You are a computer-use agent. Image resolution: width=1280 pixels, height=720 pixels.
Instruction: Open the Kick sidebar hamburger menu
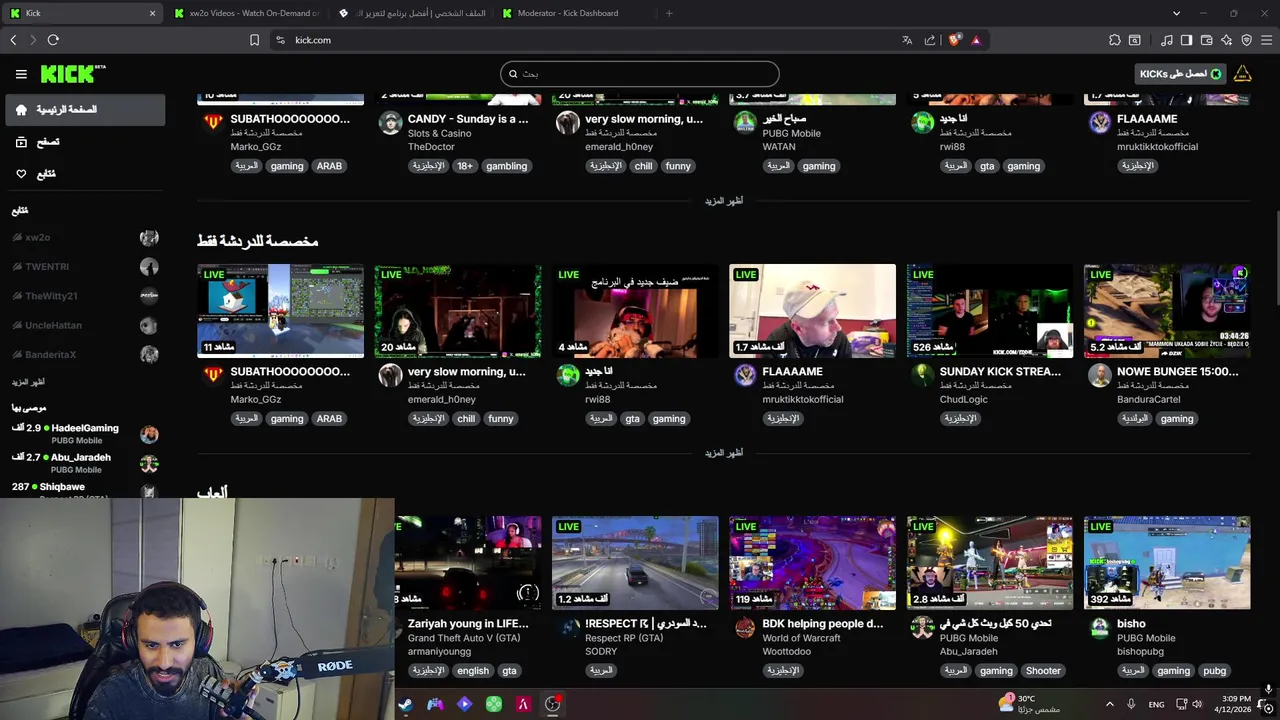pos(21,74)
